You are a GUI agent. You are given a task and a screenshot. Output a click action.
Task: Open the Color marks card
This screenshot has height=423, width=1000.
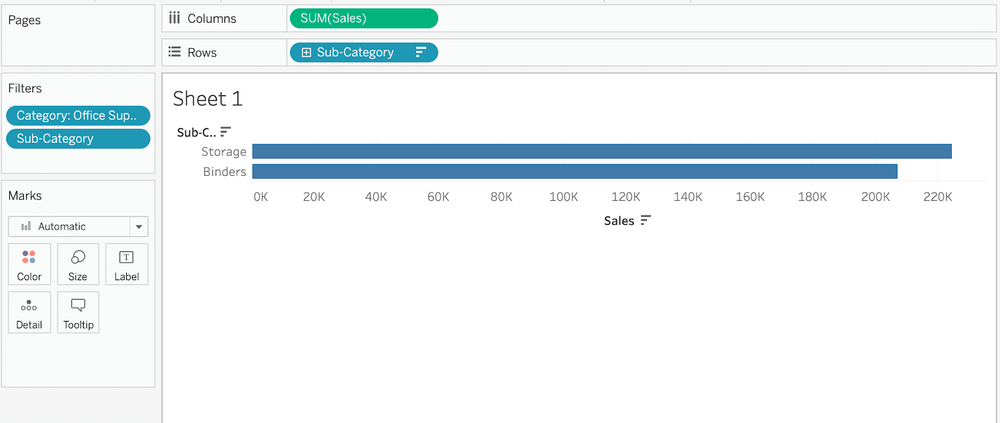pyautogui.click(x=29, y=264)
